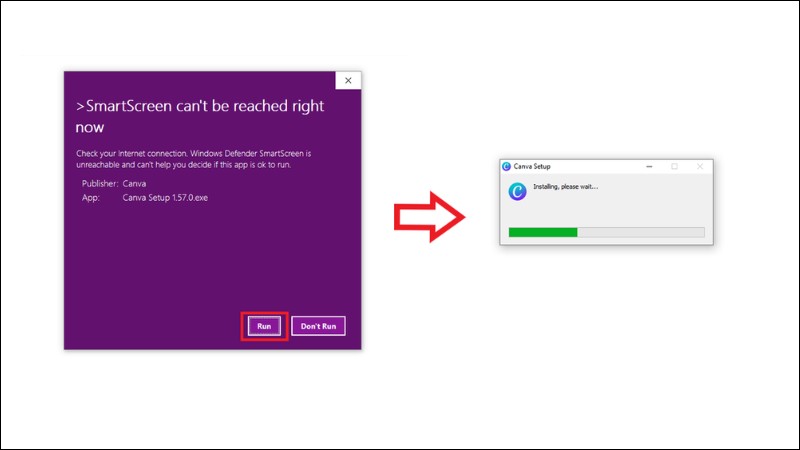Click the 'App:' label
800x450 pixels.
(91, 197)
